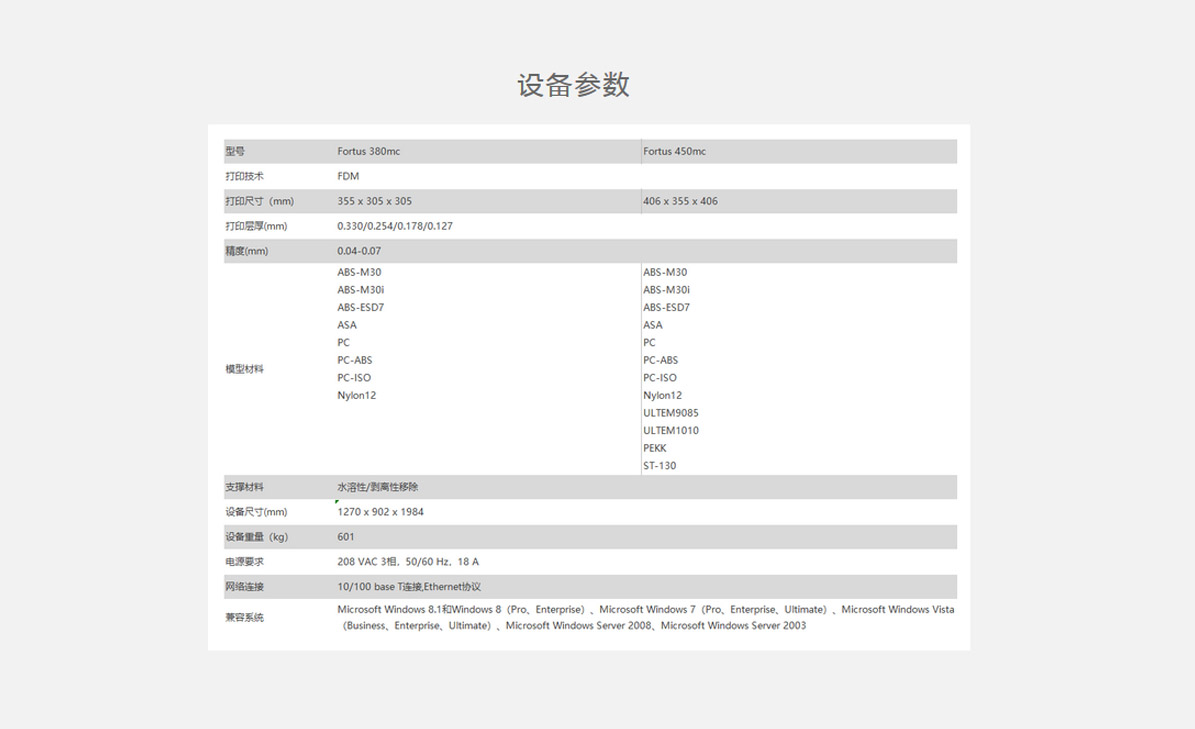Click the ULTEM1010 material entry
Viewport: 1195px width, 729px height.
[671, 430]
